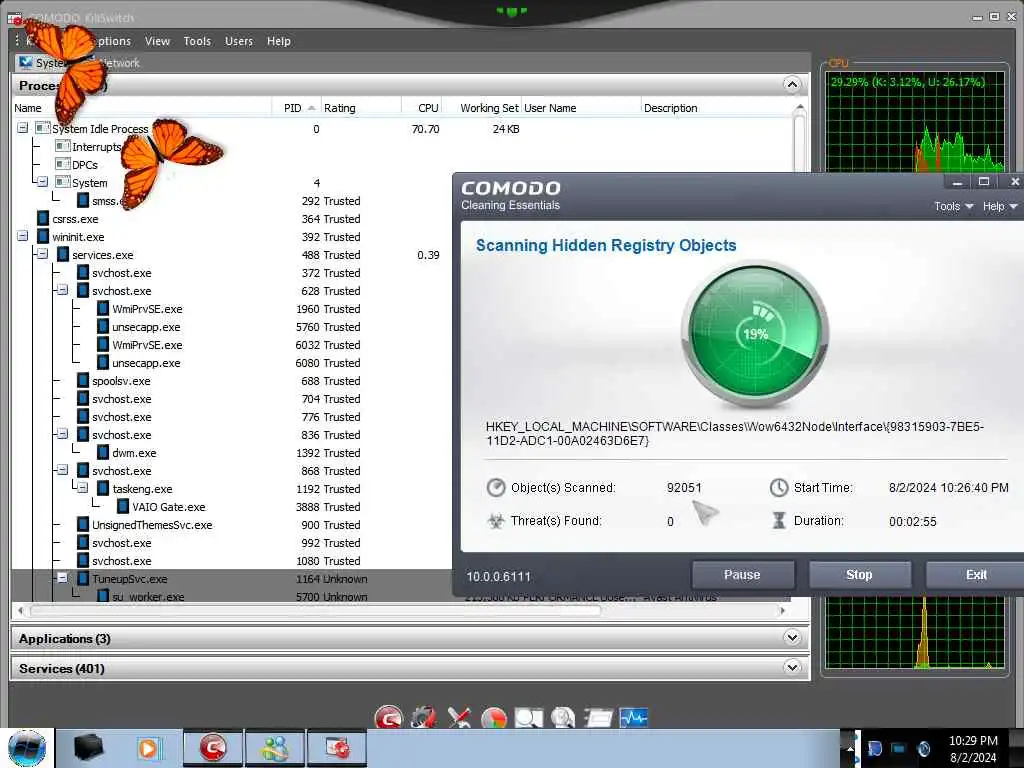Collapse the Processes panel chevron
This screenshot has height=768, width=1024.
(792, 85)
